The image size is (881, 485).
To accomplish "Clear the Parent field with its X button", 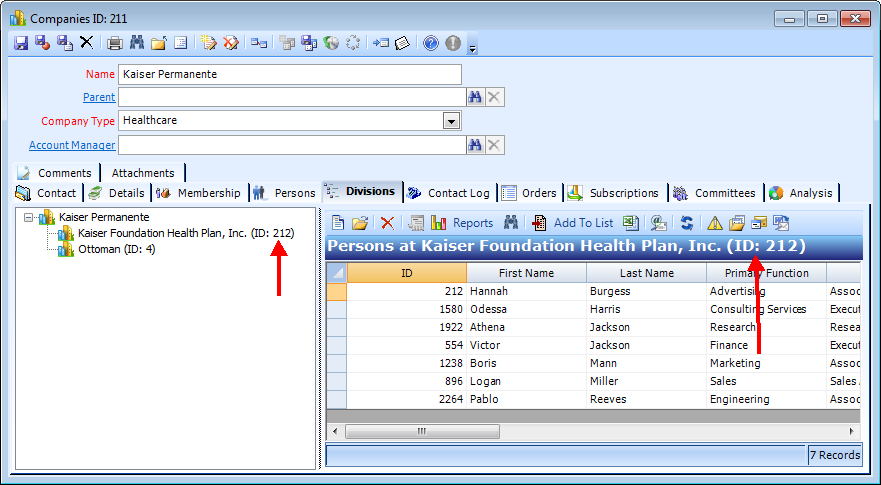I will [494, 97].
